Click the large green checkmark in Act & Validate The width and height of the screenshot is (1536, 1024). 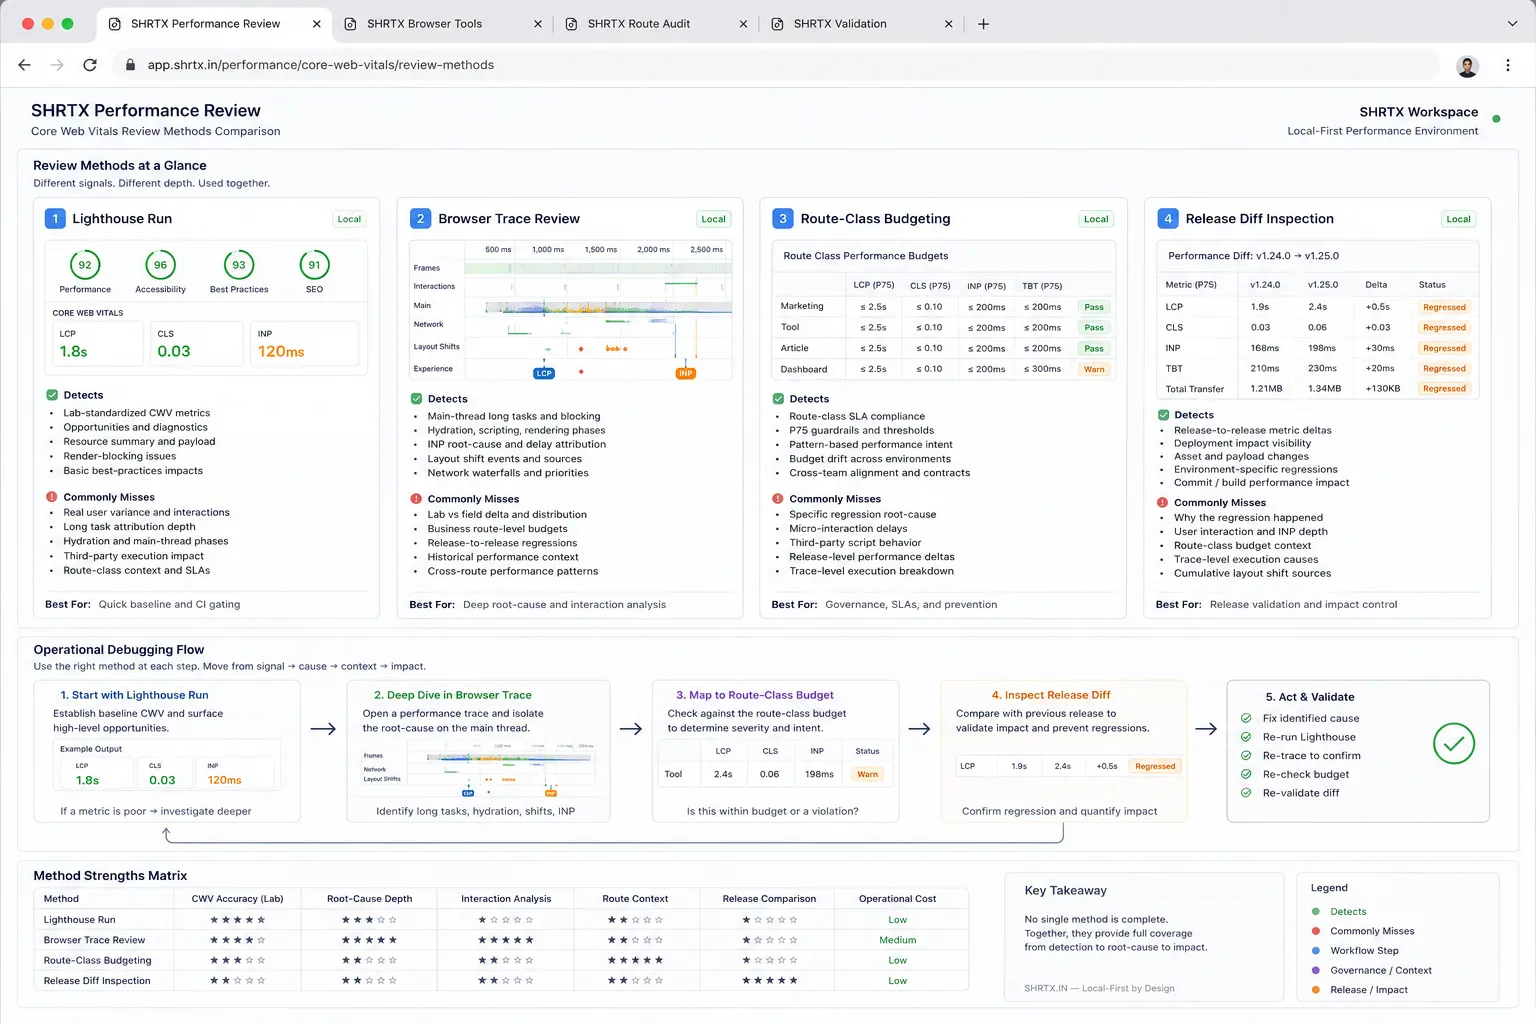[1454, 744]
